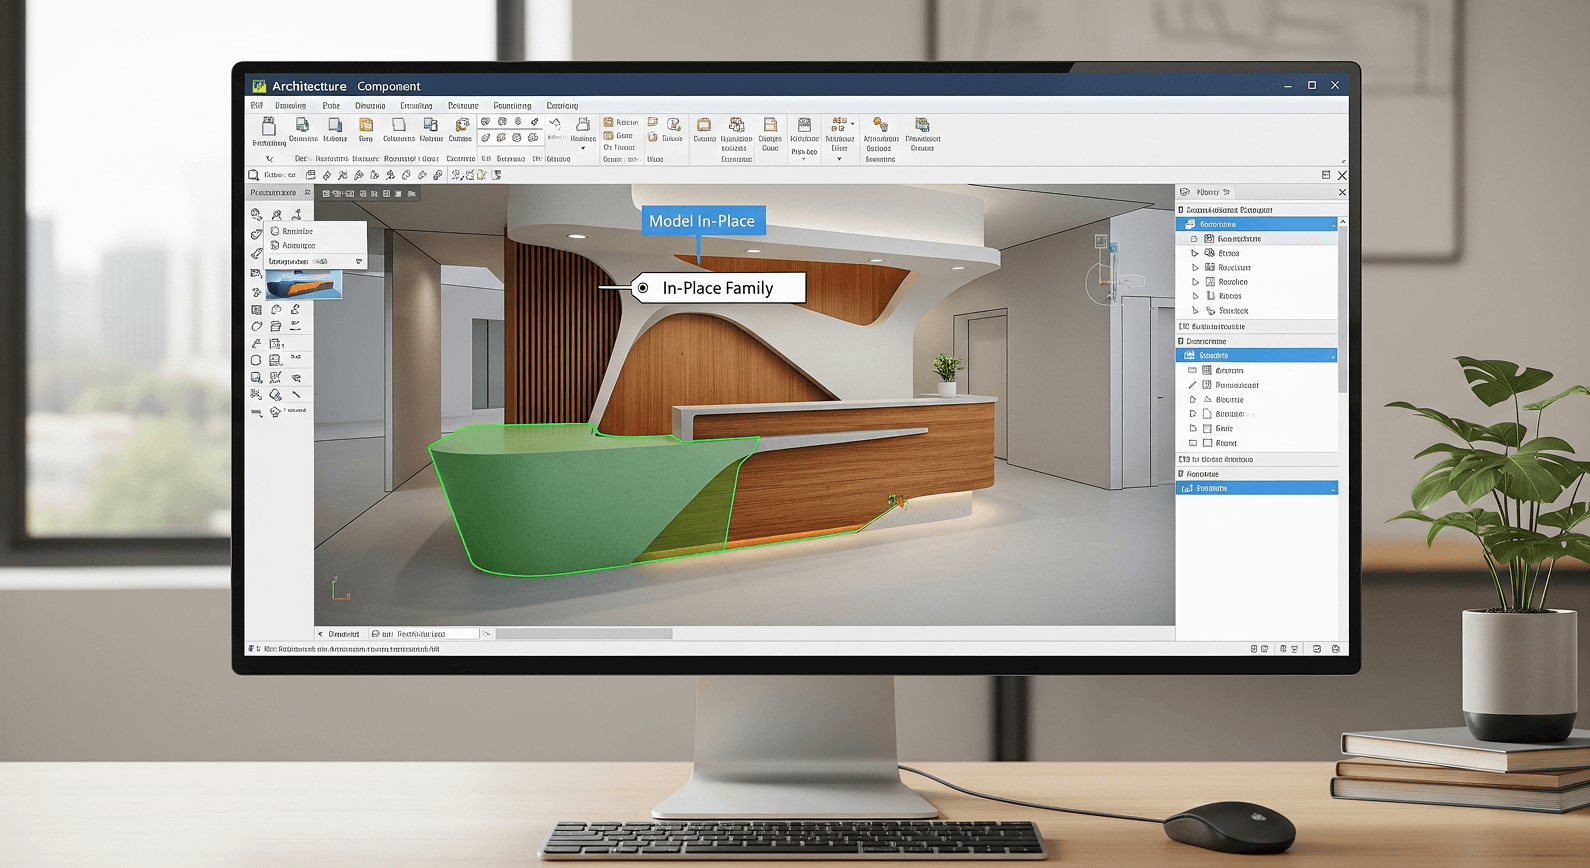1590x868 pixels.
Task: Expand the second tree item in the right panel
Action: click(1195, 254)
